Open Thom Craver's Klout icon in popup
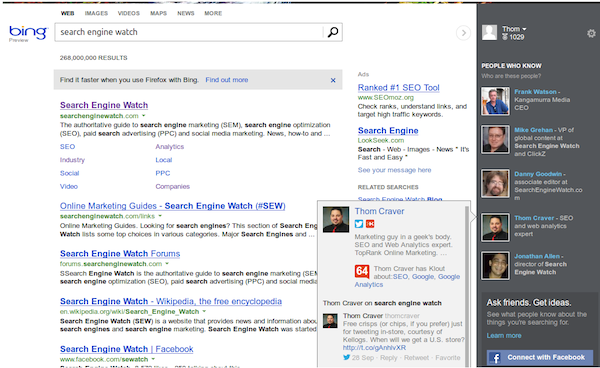This screenshot has height=368, width=600. click(370, 224)
